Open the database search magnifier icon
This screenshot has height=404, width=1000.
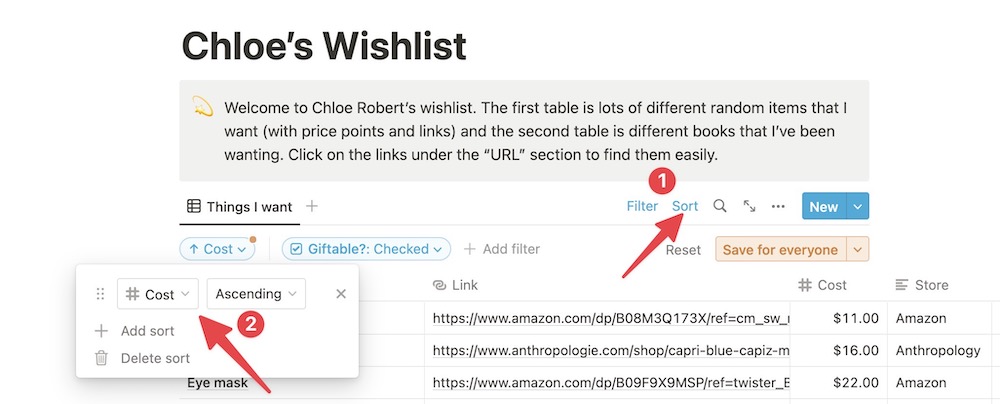(x=719, y=206)
